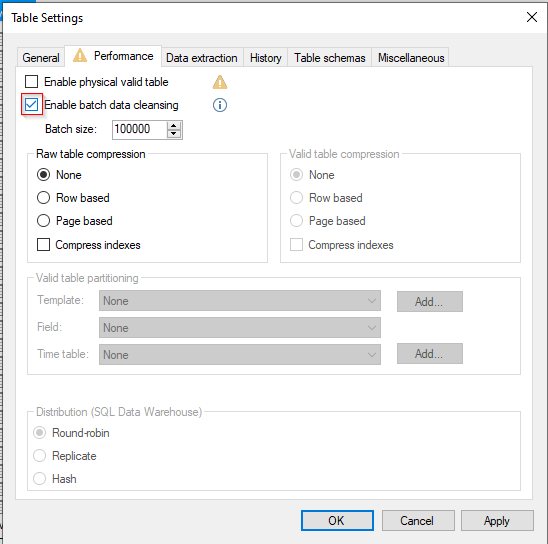Open the Time table dropdown
Screen dimensions: 548x544
pyautogui.click(x=240, y=355)
